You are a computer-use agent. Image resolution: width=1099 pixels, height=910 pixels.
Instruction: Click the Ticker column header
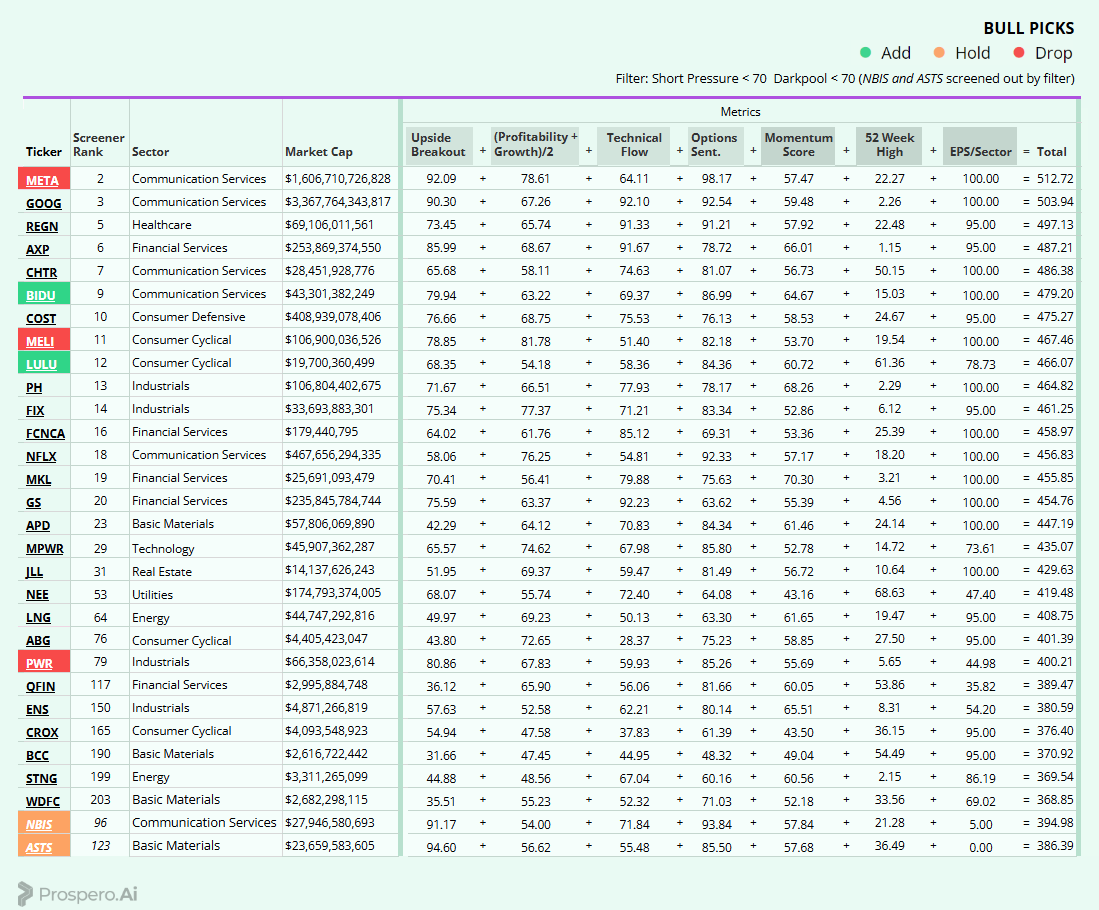43,152
